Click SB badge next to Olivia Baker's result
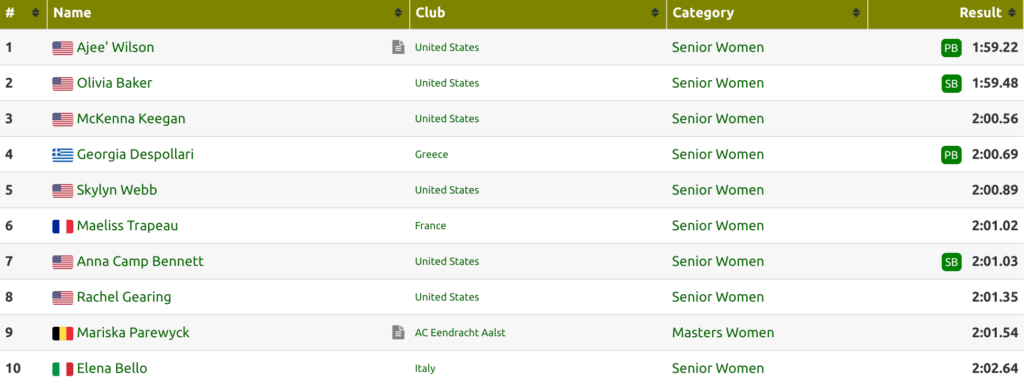 pyautogui.click(x=951, y=84)
